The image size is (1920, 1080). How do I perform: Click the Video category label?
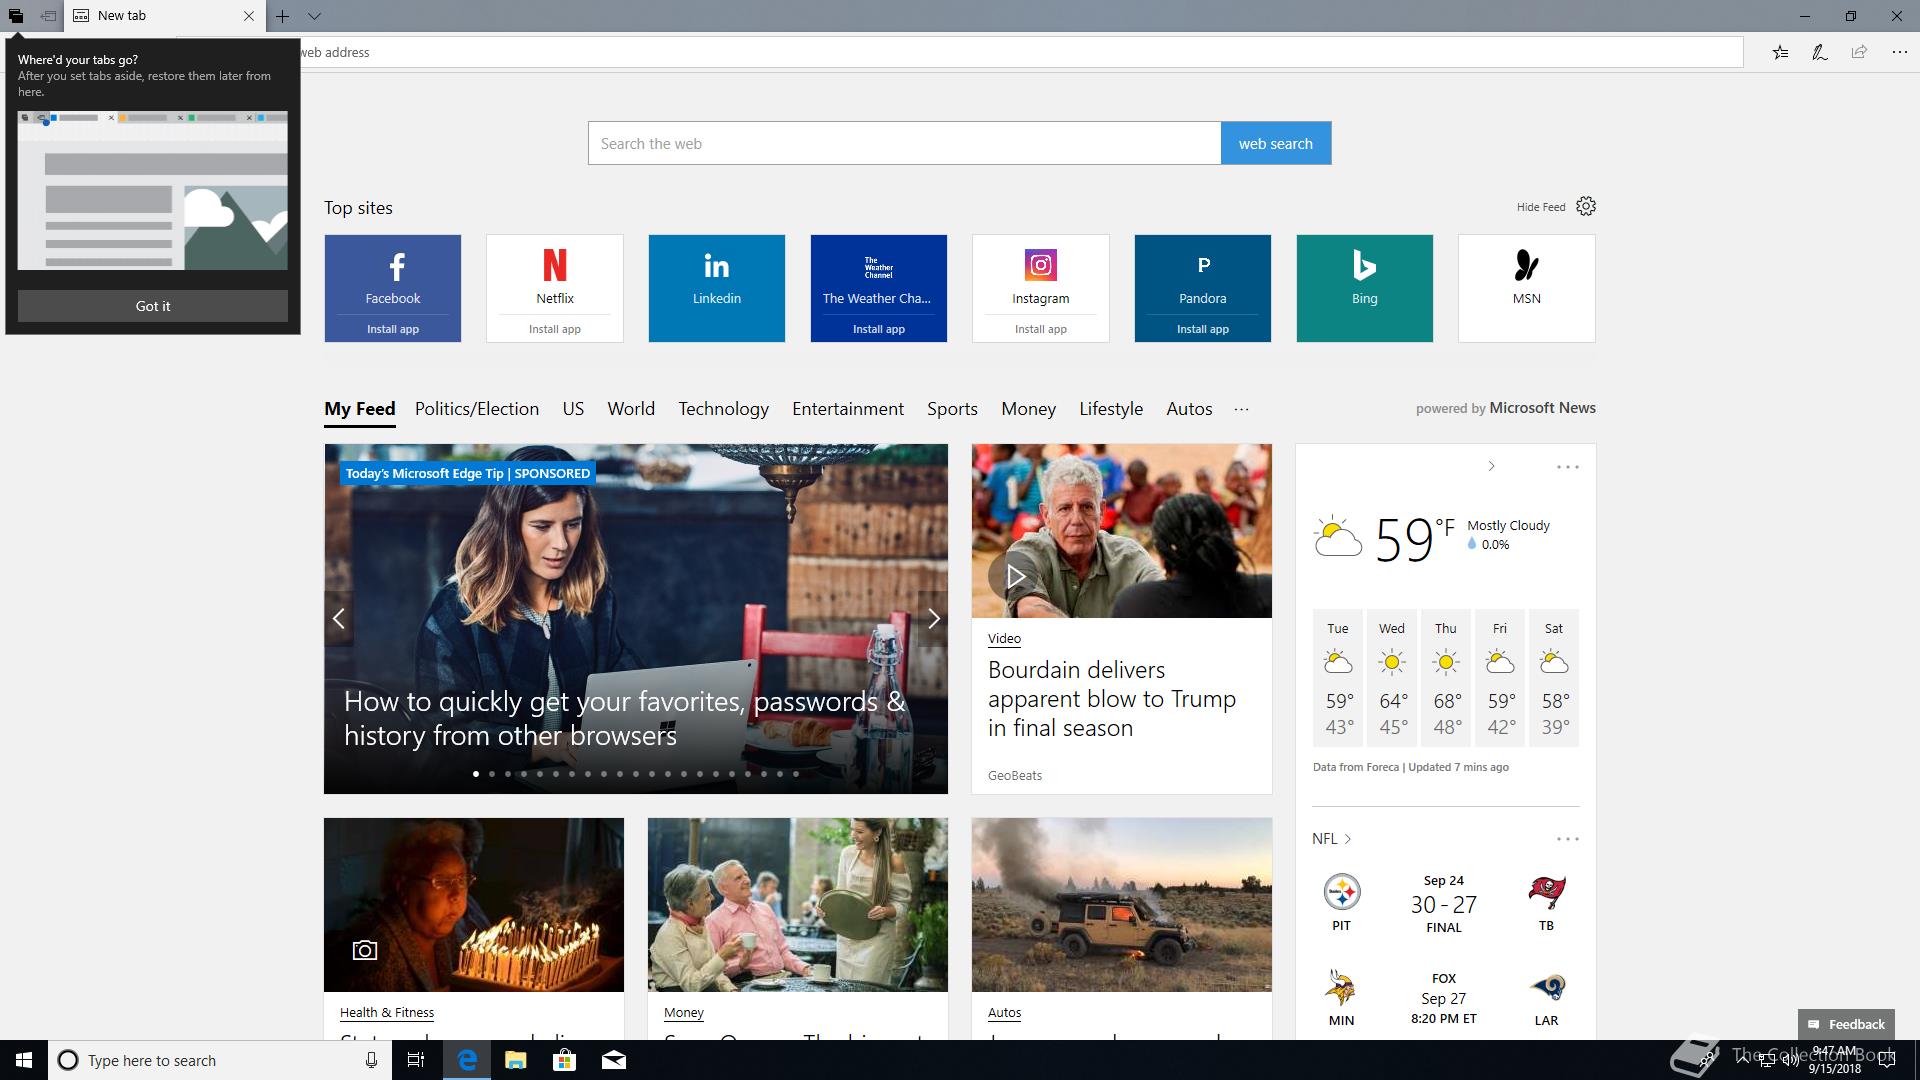[1004, 638]
